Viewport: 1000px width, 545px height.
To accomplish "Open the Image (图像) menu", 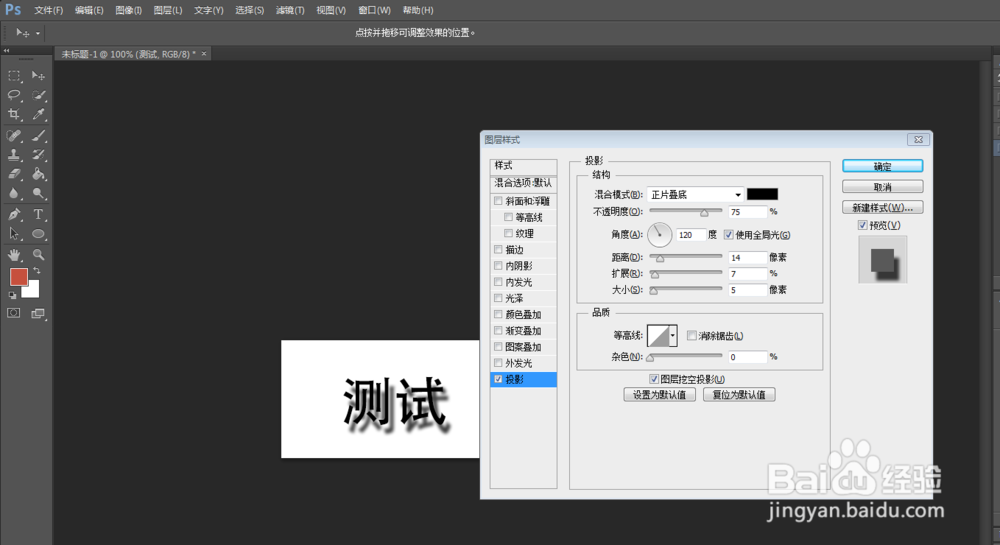I will [x=128, y=10].
